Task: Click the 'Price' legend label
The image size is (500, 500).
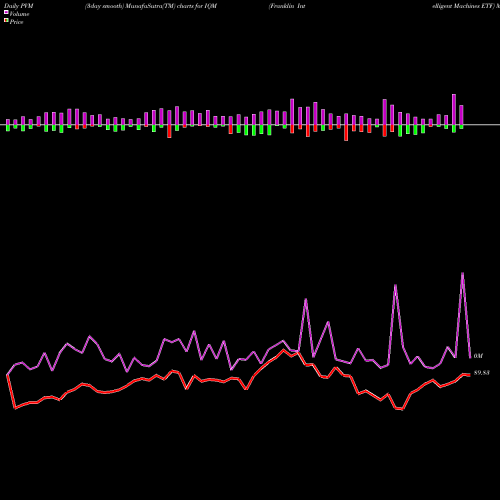Action: point(16,22)
